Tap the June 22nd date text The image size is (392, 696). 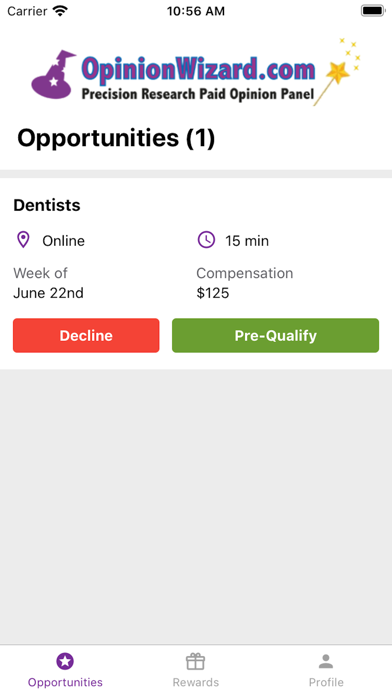pos(48,293)
